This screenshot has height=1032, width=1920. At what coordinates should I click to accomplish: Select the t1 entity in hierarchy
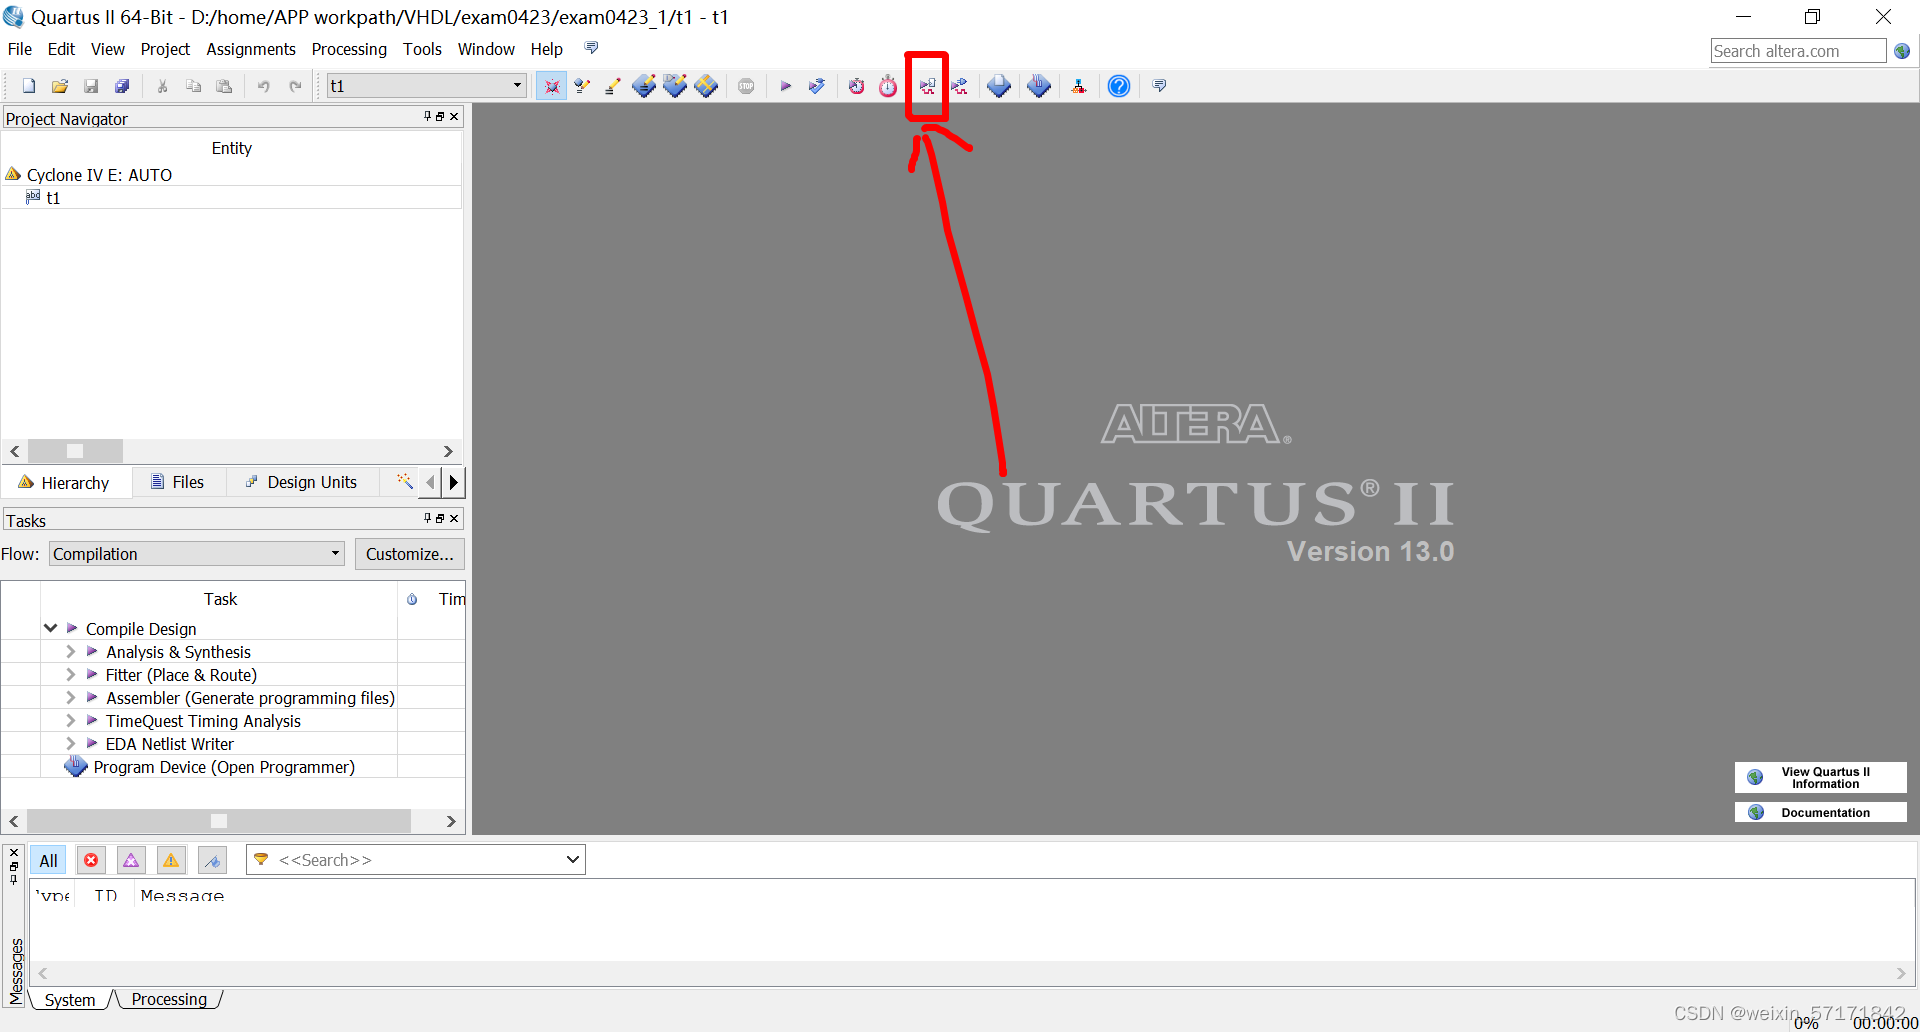(53, 198)
